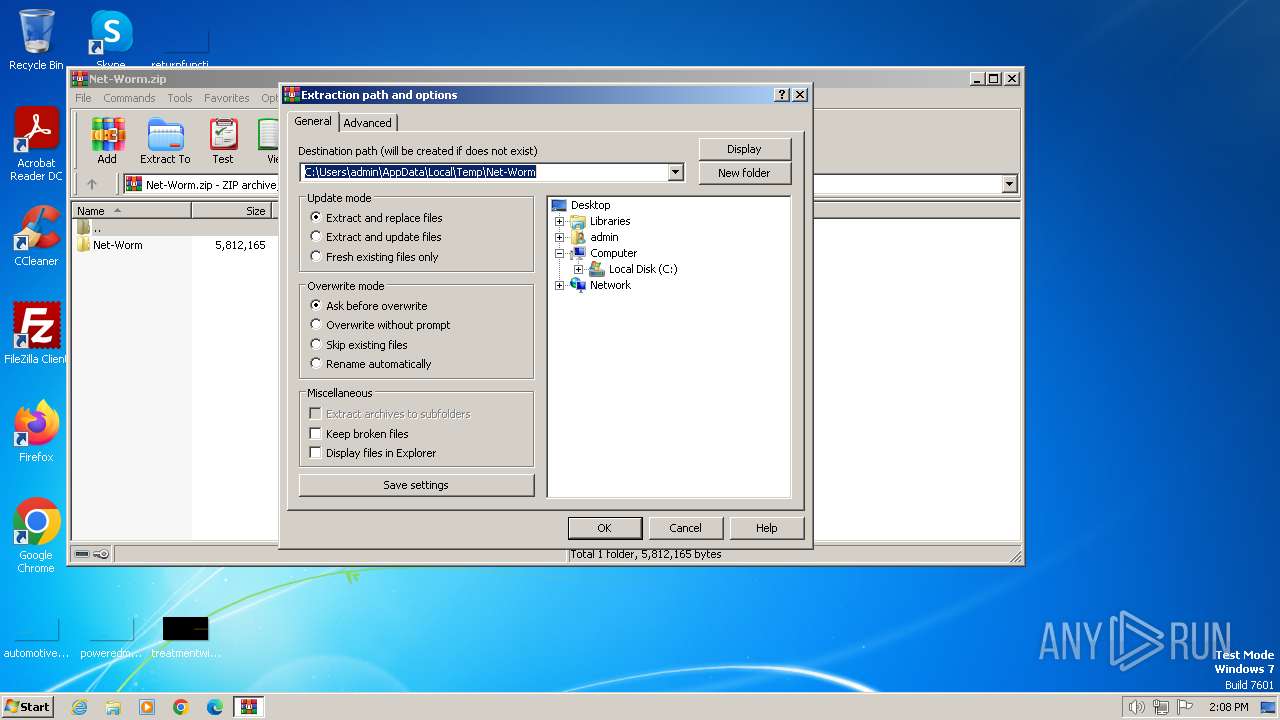Expand admin tree node

pyautogui.click(x=560, y=237)
